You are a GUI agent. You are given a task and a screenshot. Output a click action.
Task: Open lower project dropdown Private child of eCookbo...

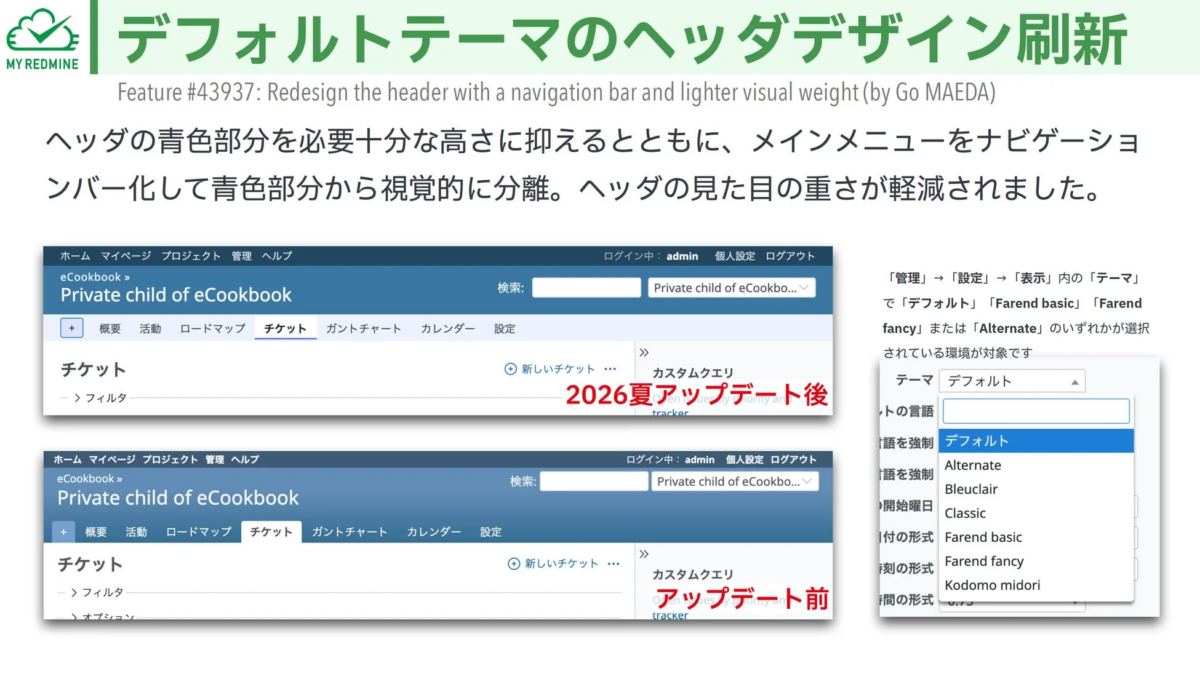pos(735,481)
